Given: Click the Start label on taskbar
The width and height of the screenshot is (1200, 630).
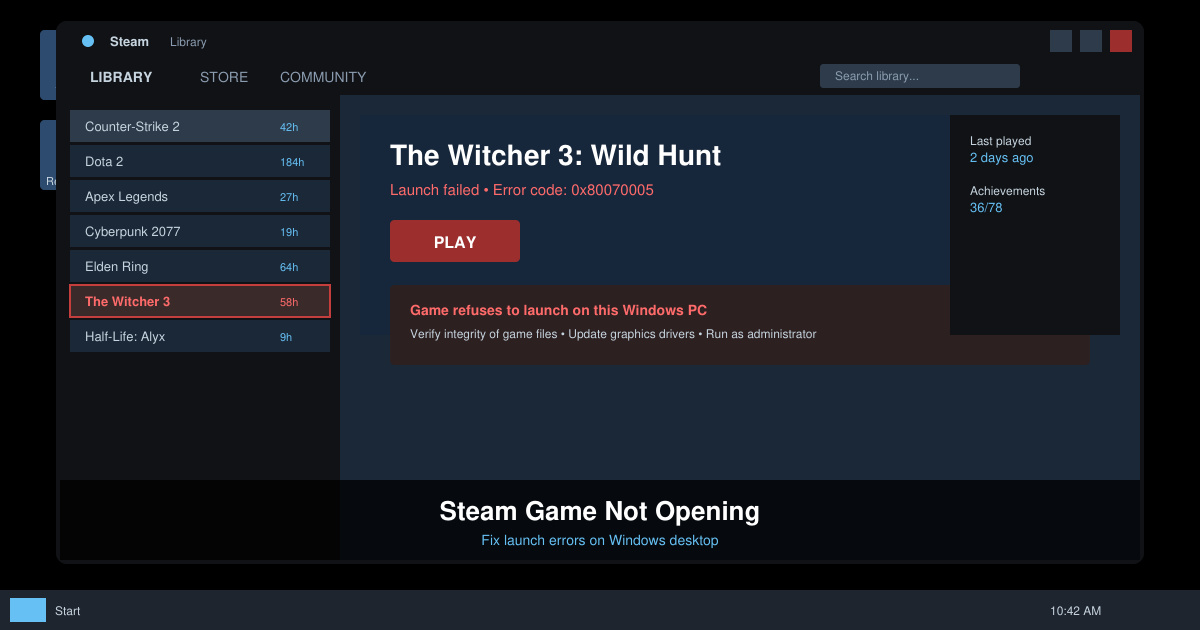Looking at the screenshot, I should [x=68, y=611].
